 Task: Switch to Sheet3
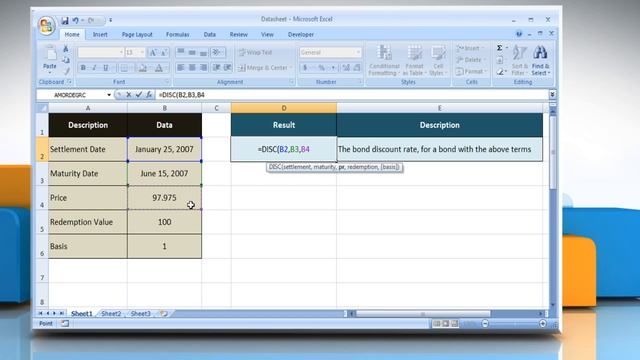click(x=140, y=313)
